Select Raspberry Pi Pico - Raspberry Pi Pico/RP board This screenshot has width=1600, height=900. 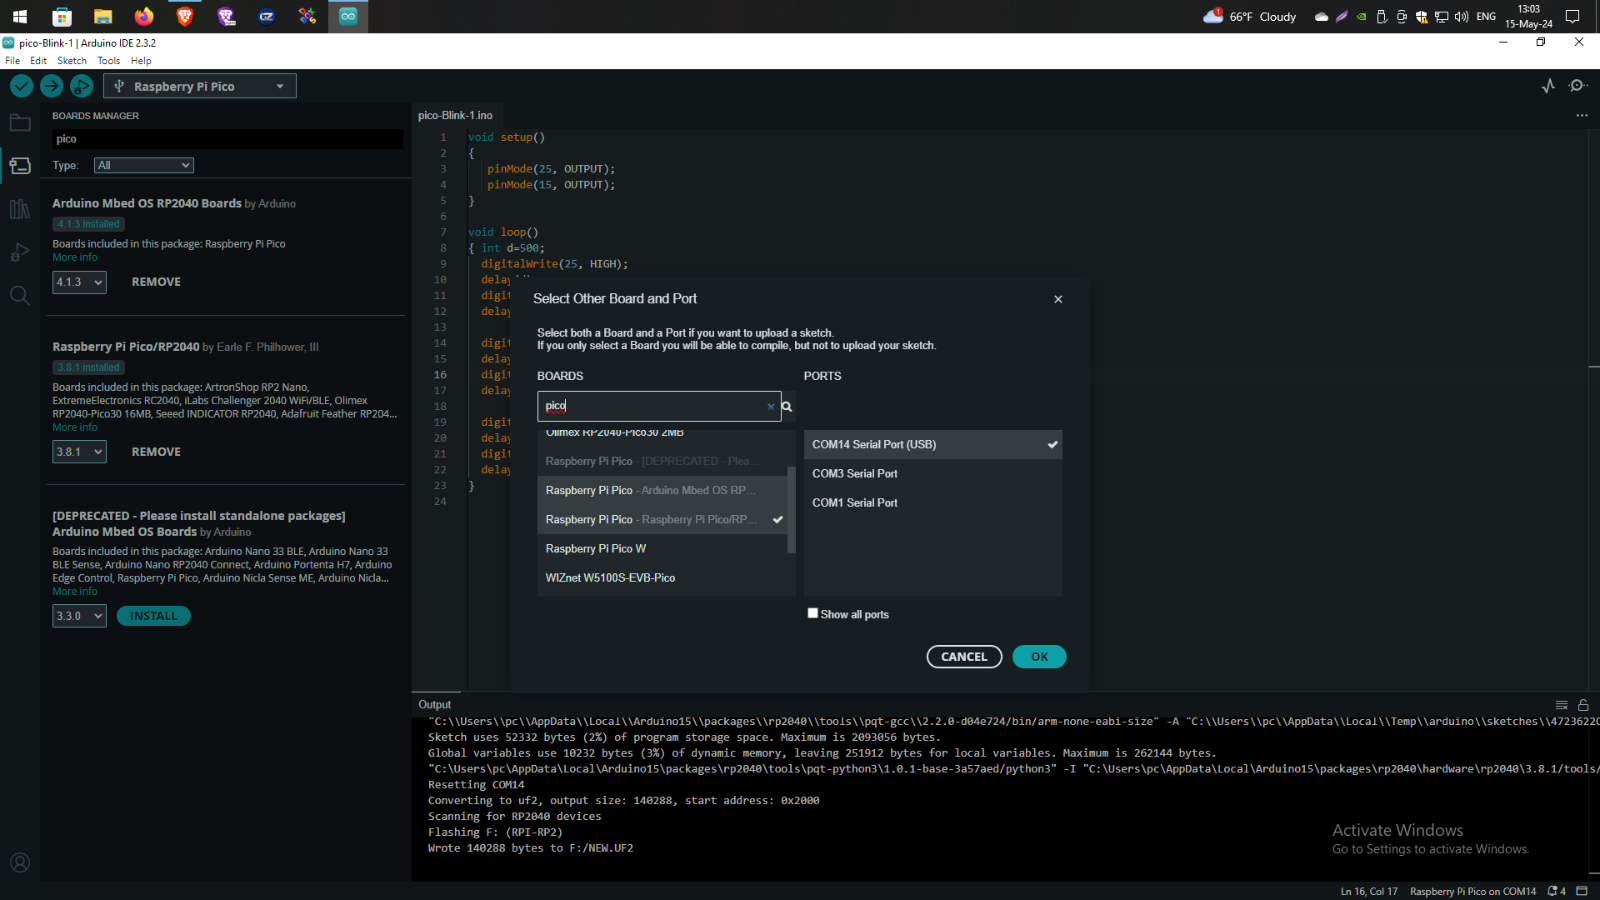point(663,519)
